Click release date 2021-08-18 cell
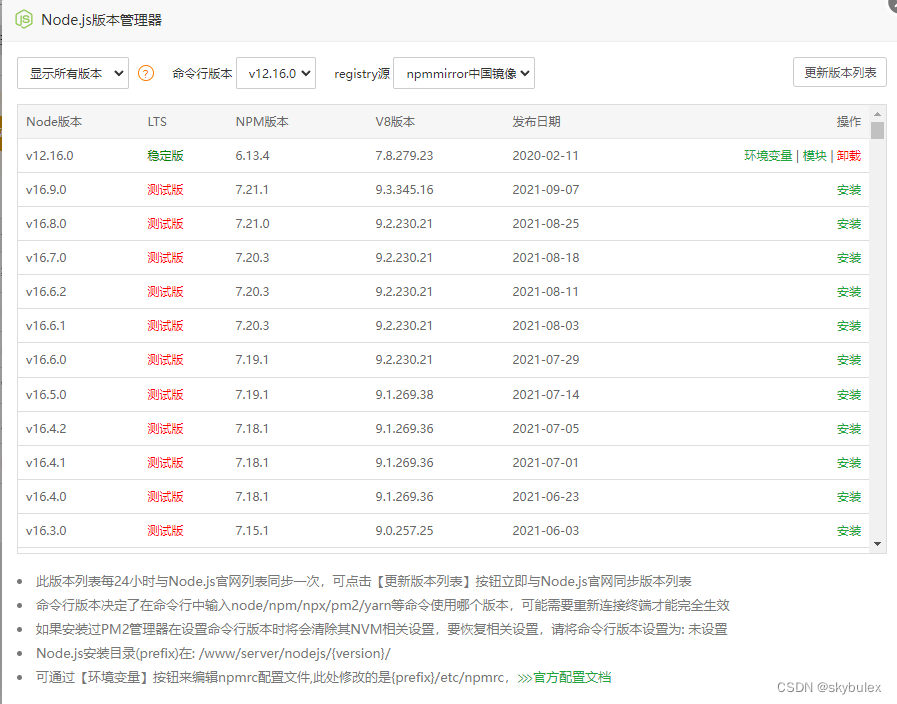The height and width of the screenshot is (704, 897). [x=546, y=258]
